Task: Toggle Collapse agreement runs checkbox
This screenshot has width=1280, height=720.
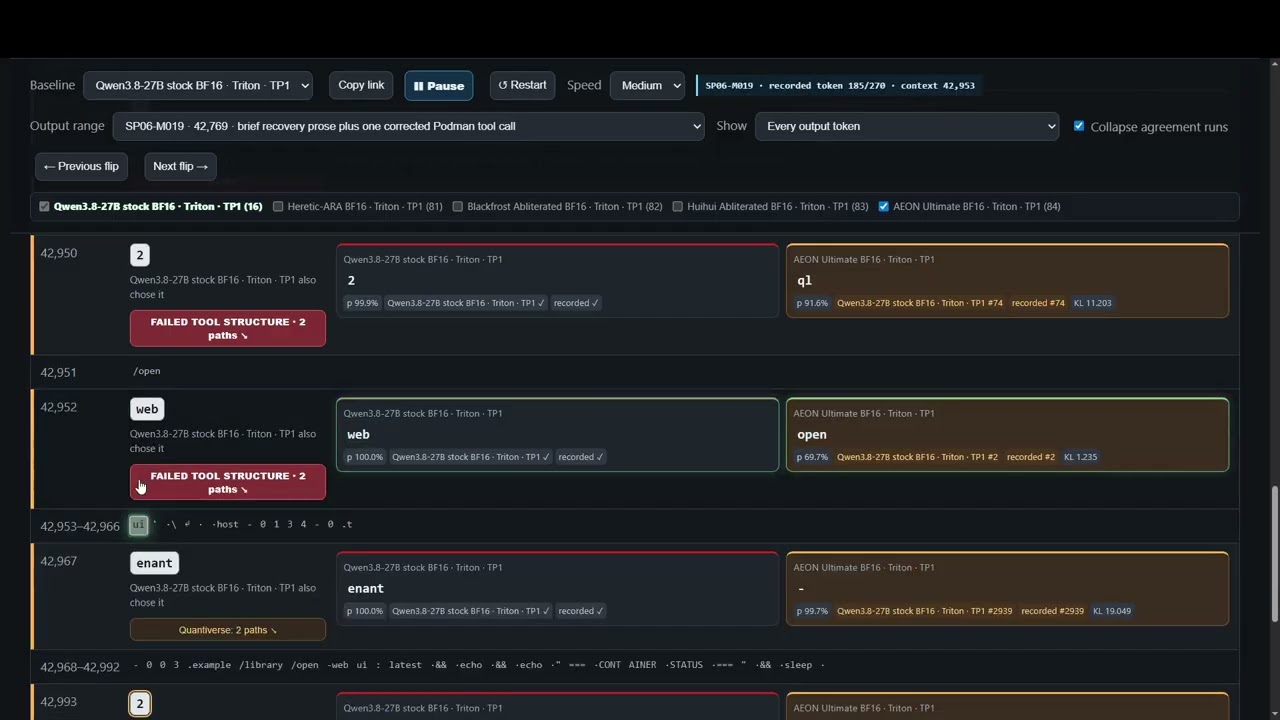Action: pyautogui.click(x=1078, y=126)
